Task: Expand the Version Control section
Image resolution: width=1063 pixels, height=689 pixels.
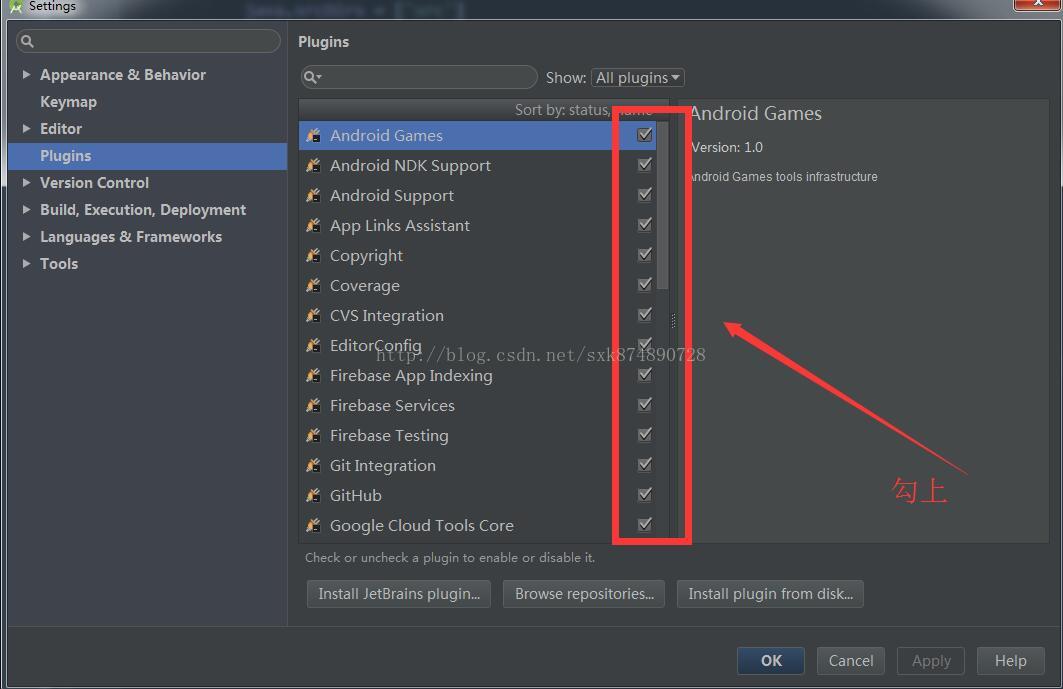Action: (26, 182)
